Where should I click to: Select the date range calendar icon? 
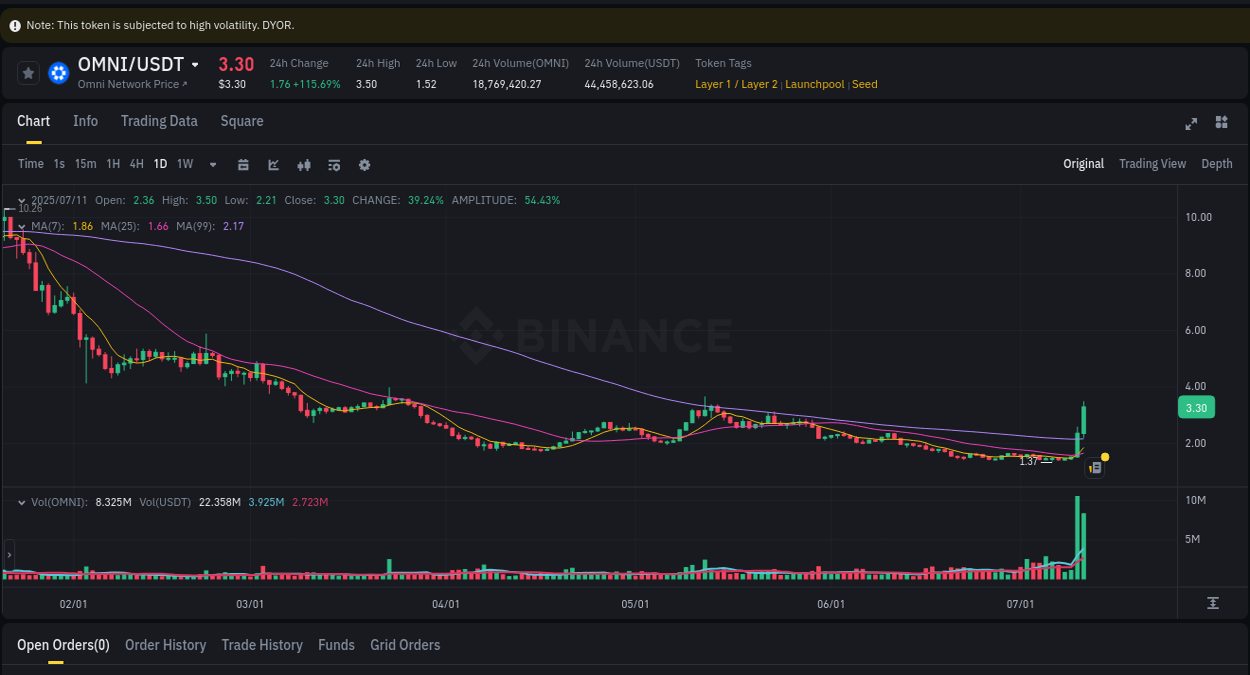243,164
